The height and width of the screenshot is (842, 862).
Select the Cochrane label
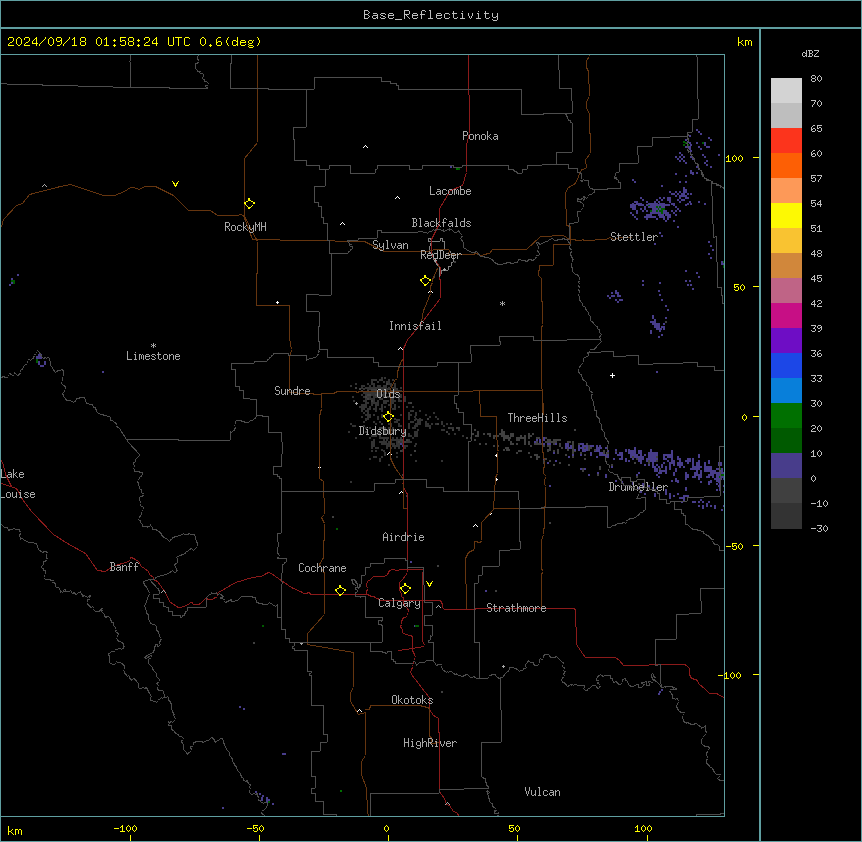pyautogui.click(x=322, y=568)
